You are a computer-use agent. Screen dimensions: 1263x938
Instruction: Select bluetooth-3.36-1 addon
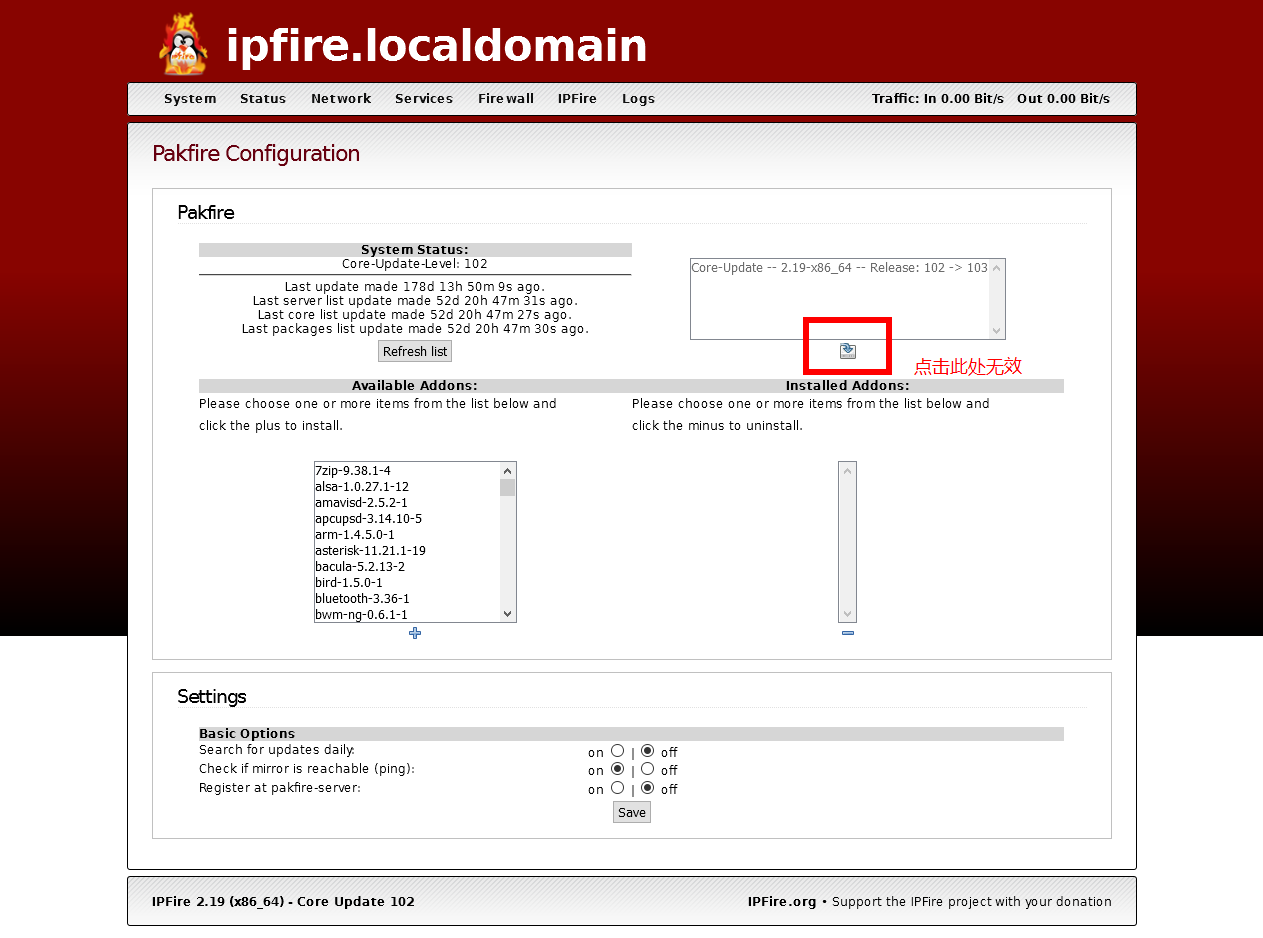click(407, 598)
